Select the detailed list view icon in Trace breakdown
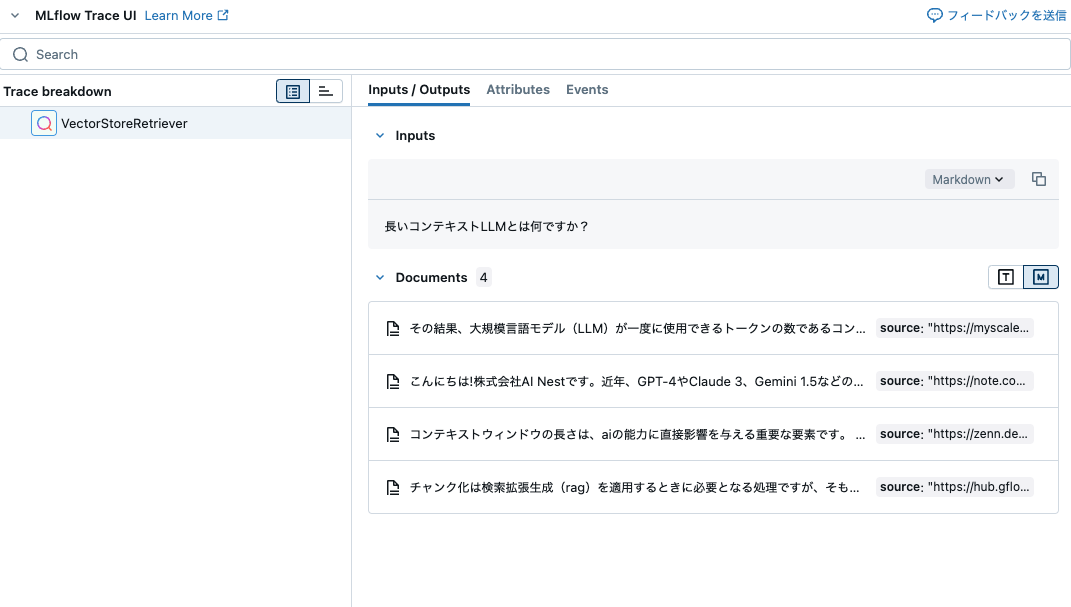The width and height of the screenshot is (1071, 607). 292,91
